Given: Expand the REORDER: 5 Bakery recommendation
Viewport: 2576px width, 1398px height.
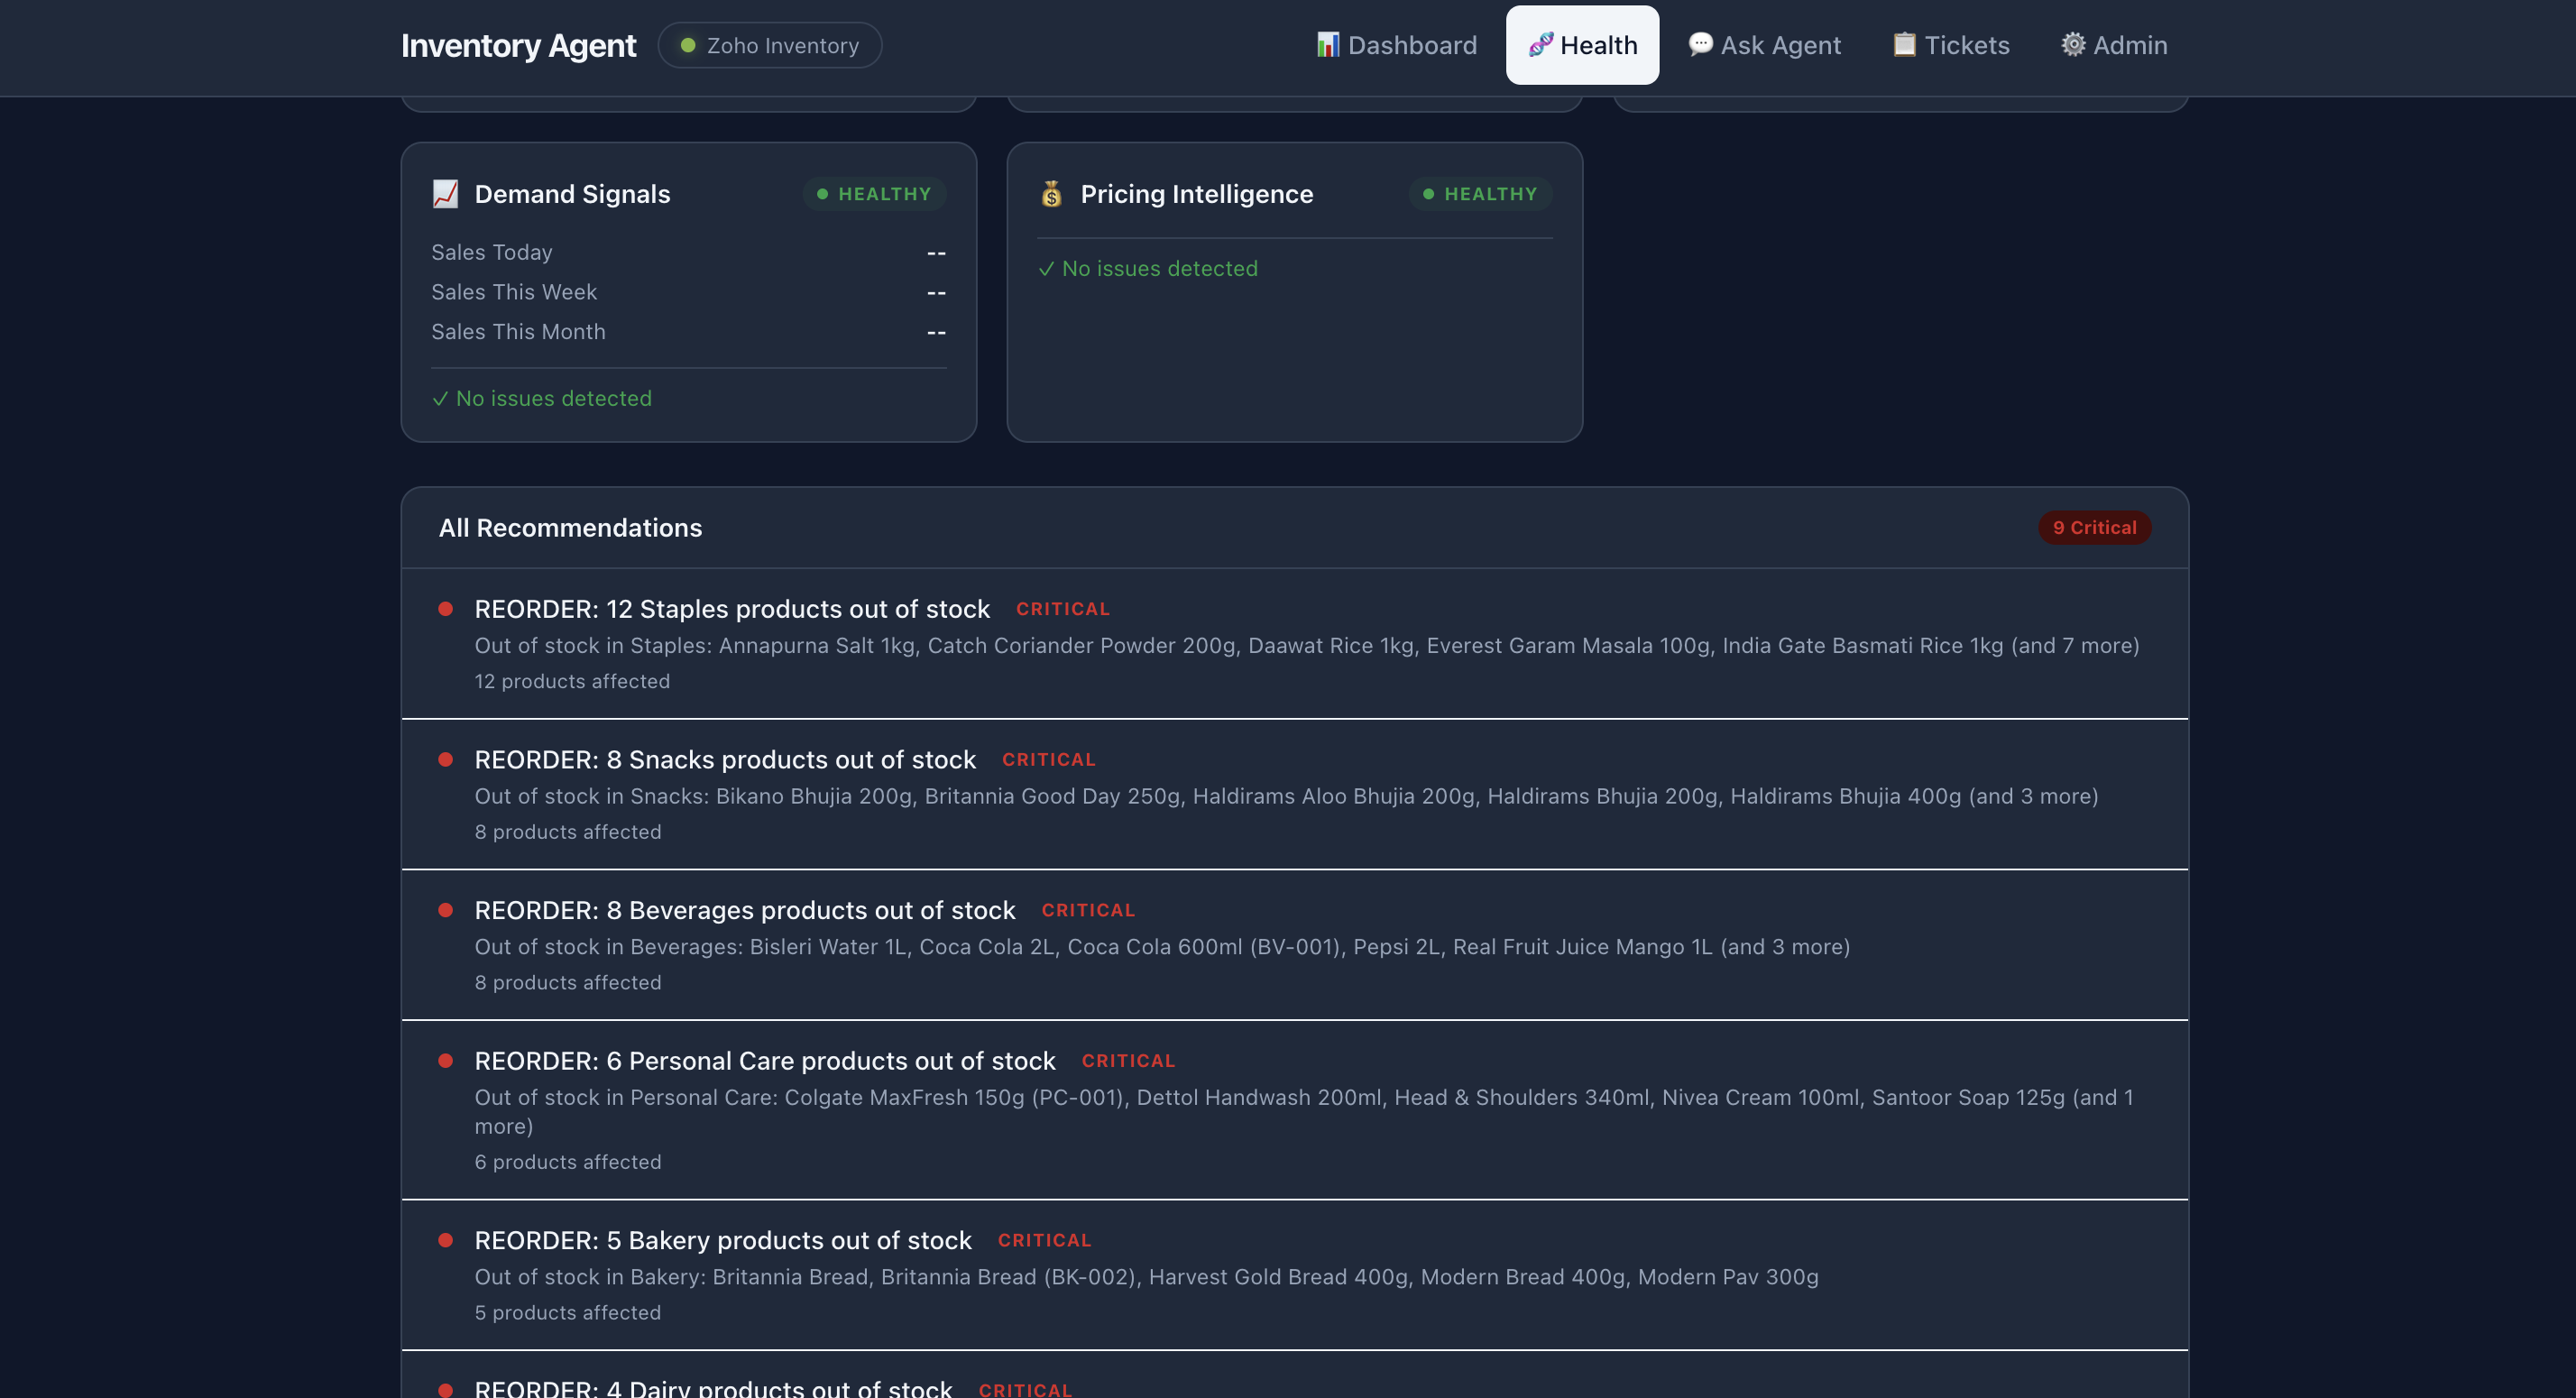Looking at the screenshot, I should tap(722, 1239).
